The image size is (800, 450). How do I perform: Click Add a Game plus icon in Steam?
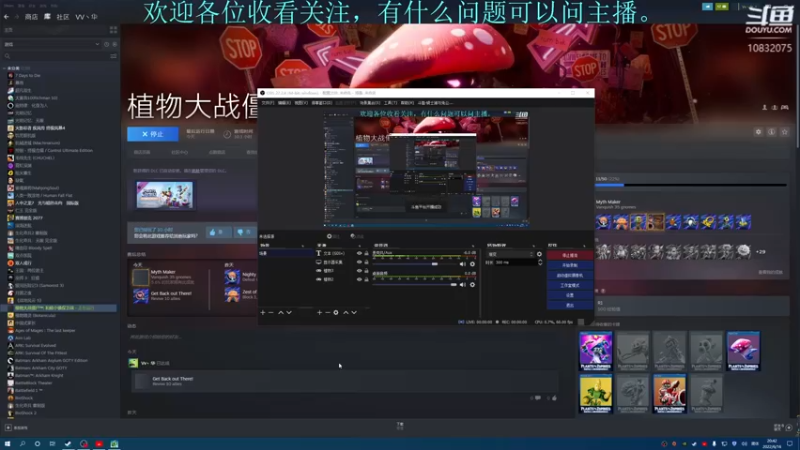pos(8,428)
